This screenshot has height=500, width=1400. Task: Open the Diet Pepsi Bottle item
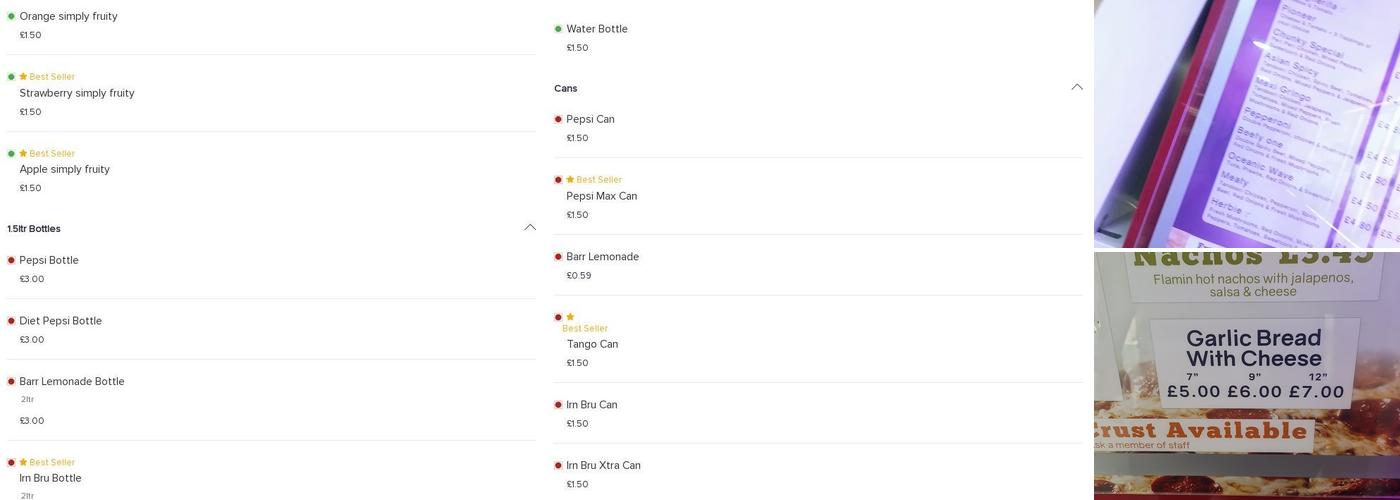(60, 321)
